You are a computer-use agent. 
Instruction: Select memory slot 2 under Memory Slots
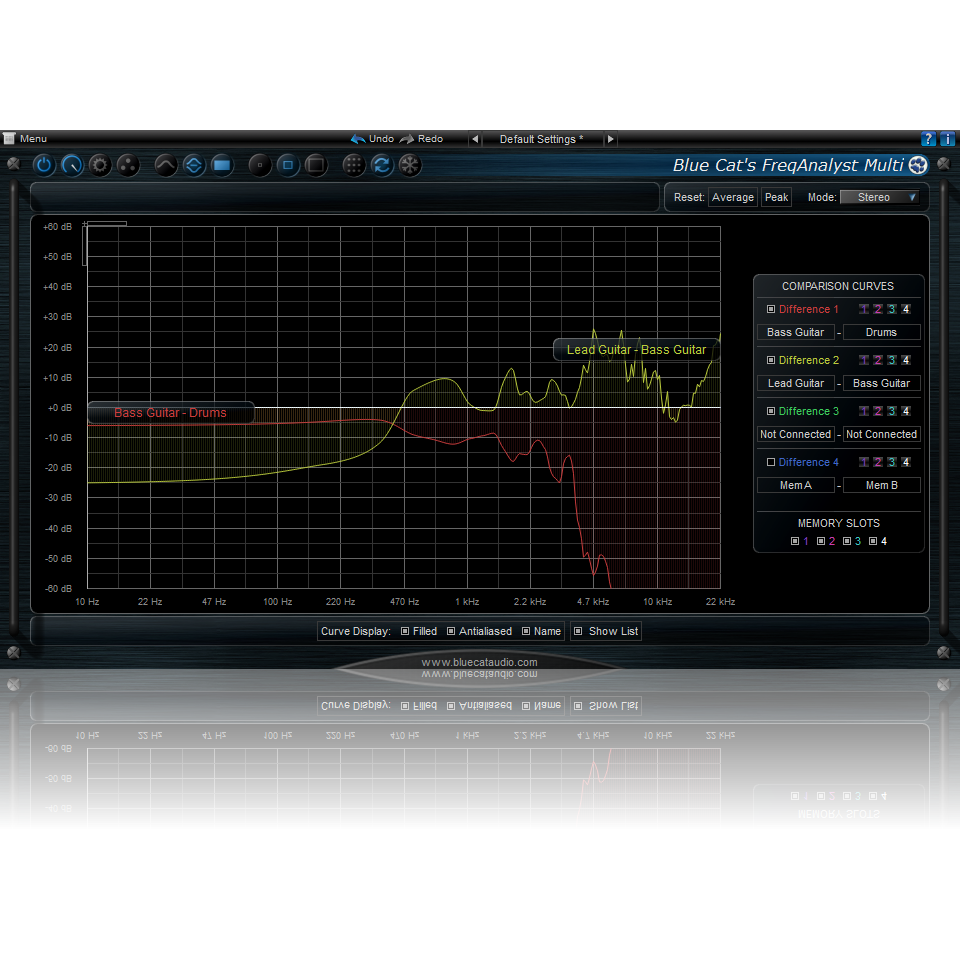[x=828, y=541]
